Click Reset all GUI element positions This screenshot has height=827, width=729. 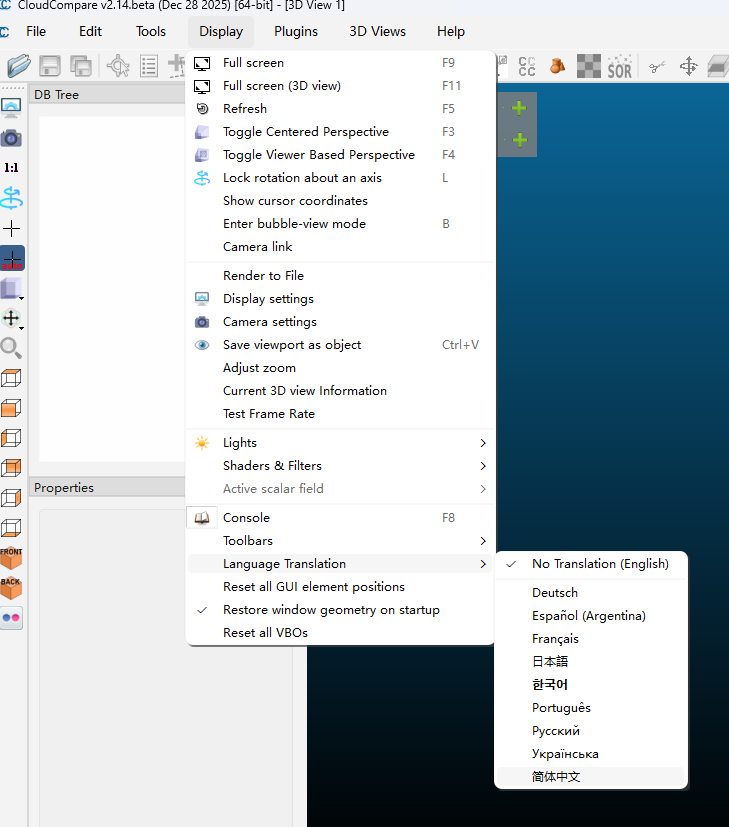pos(340,587)
